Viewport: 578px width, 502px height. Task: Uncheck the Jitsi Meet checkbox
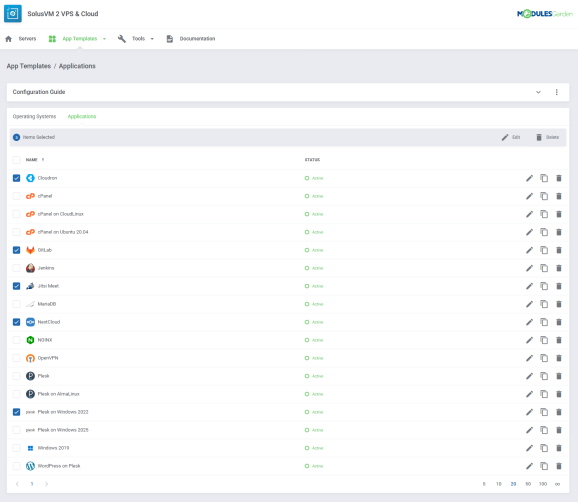coord(17,286)
